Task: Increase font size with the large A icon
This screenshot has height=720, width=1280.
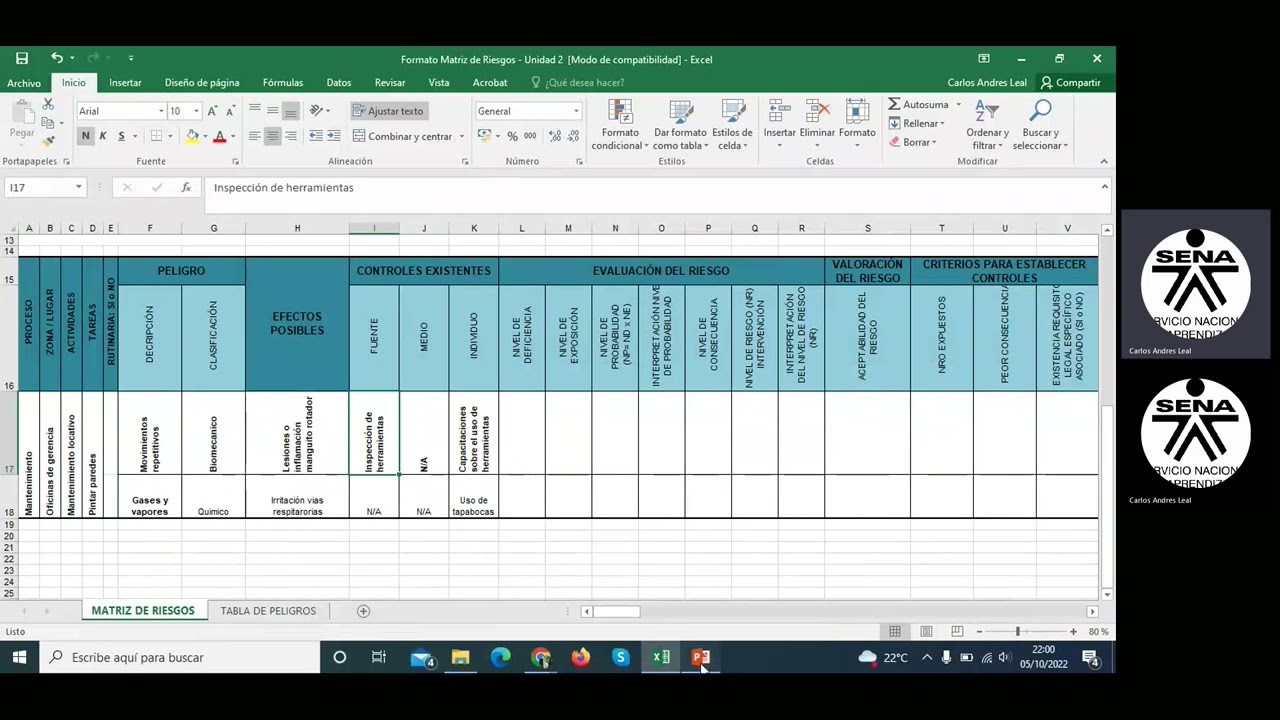Action: coord(212,111)
